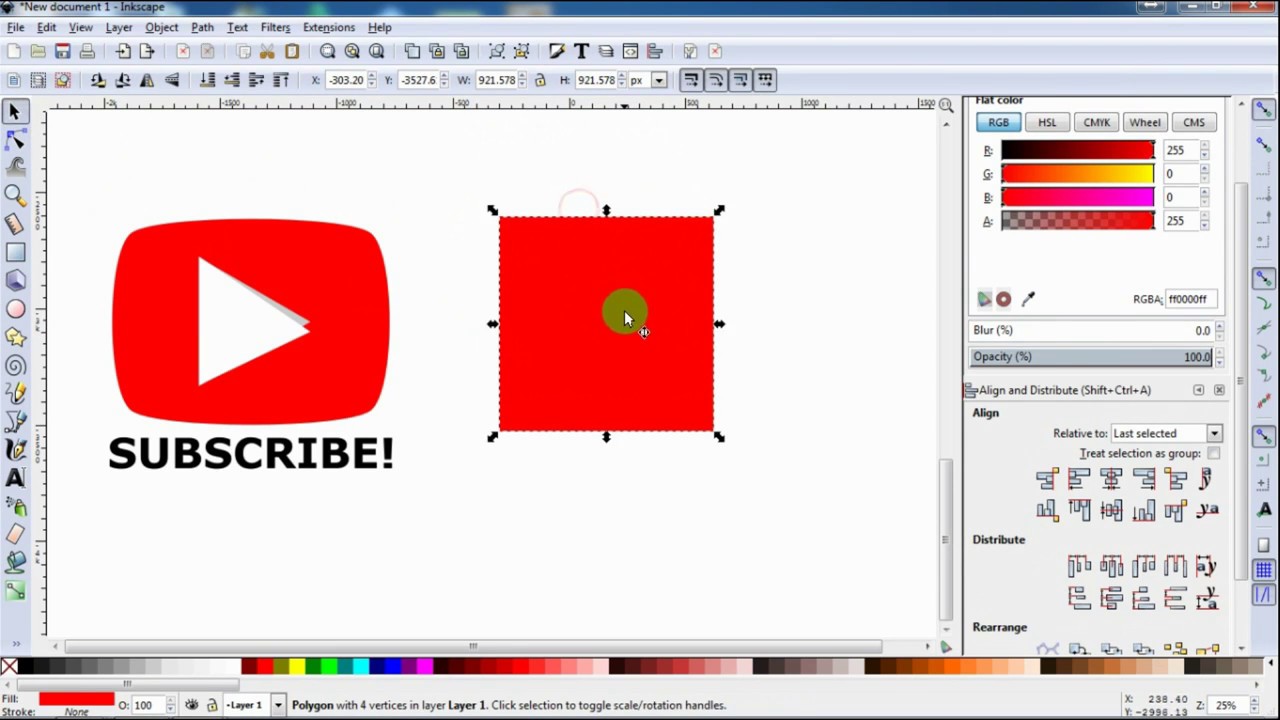The image size is (1280, 720).
Task: Open the File menu
Action: pyautogui.click(x=16, y=27)
